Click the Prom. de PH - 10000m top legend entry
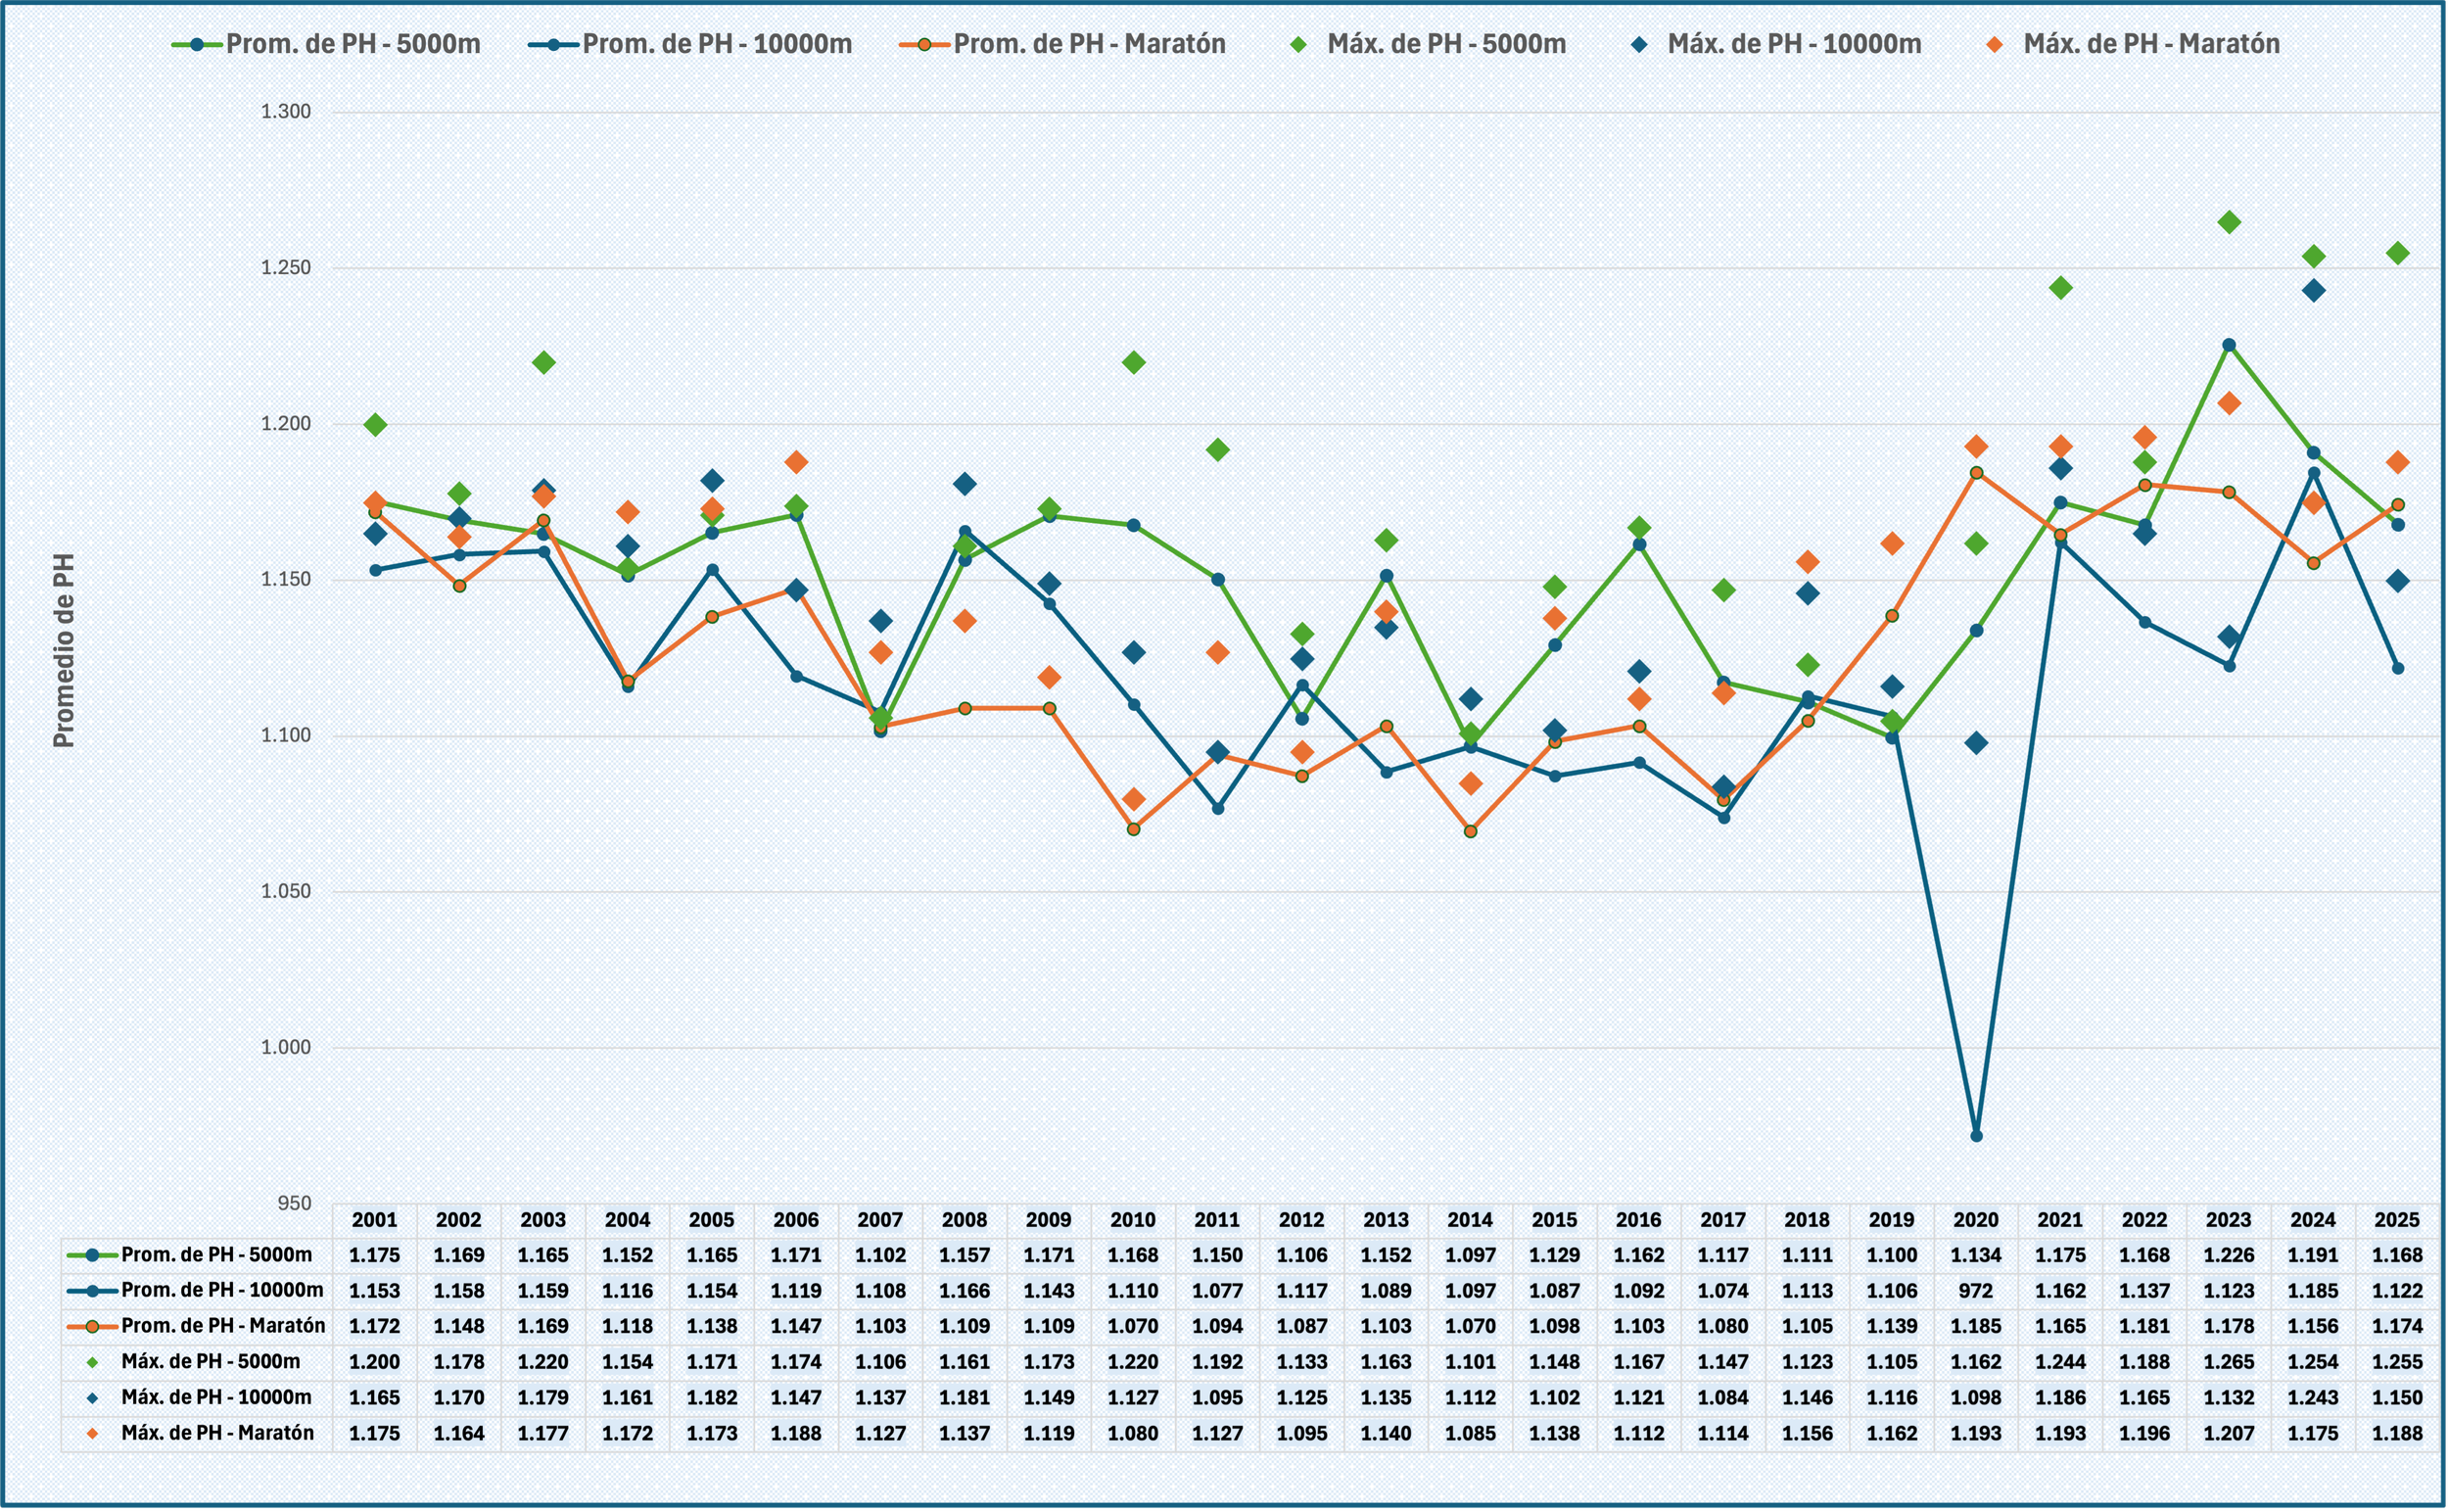The height and width of the screenshot is (1512, 2448). [716, 45]
